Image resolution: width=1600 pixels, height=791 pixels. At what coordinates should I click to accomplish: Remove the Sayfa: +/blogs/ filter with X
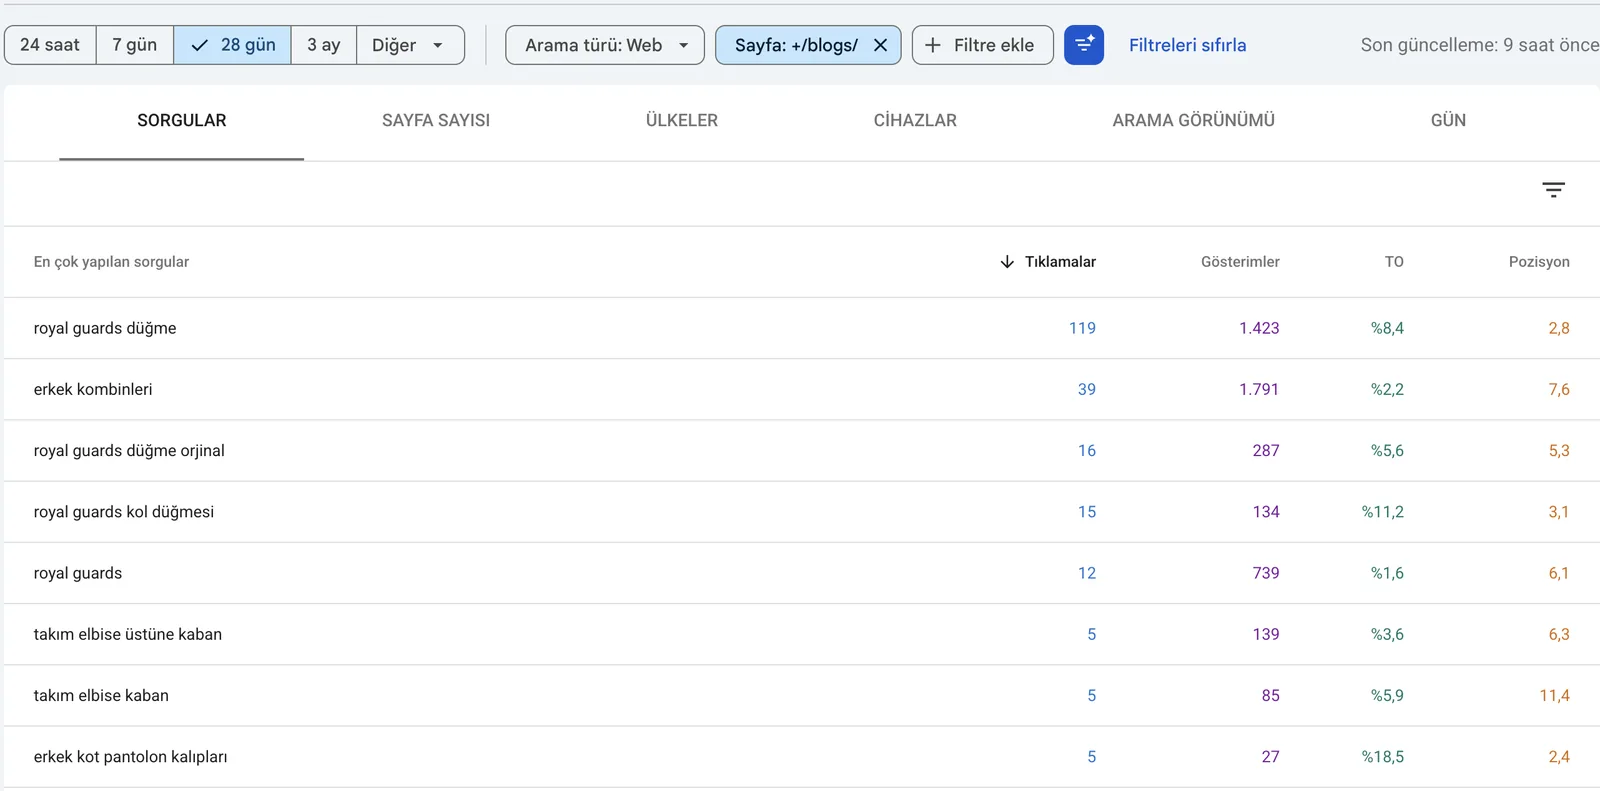pyautogui.click(x=880, y=45)
